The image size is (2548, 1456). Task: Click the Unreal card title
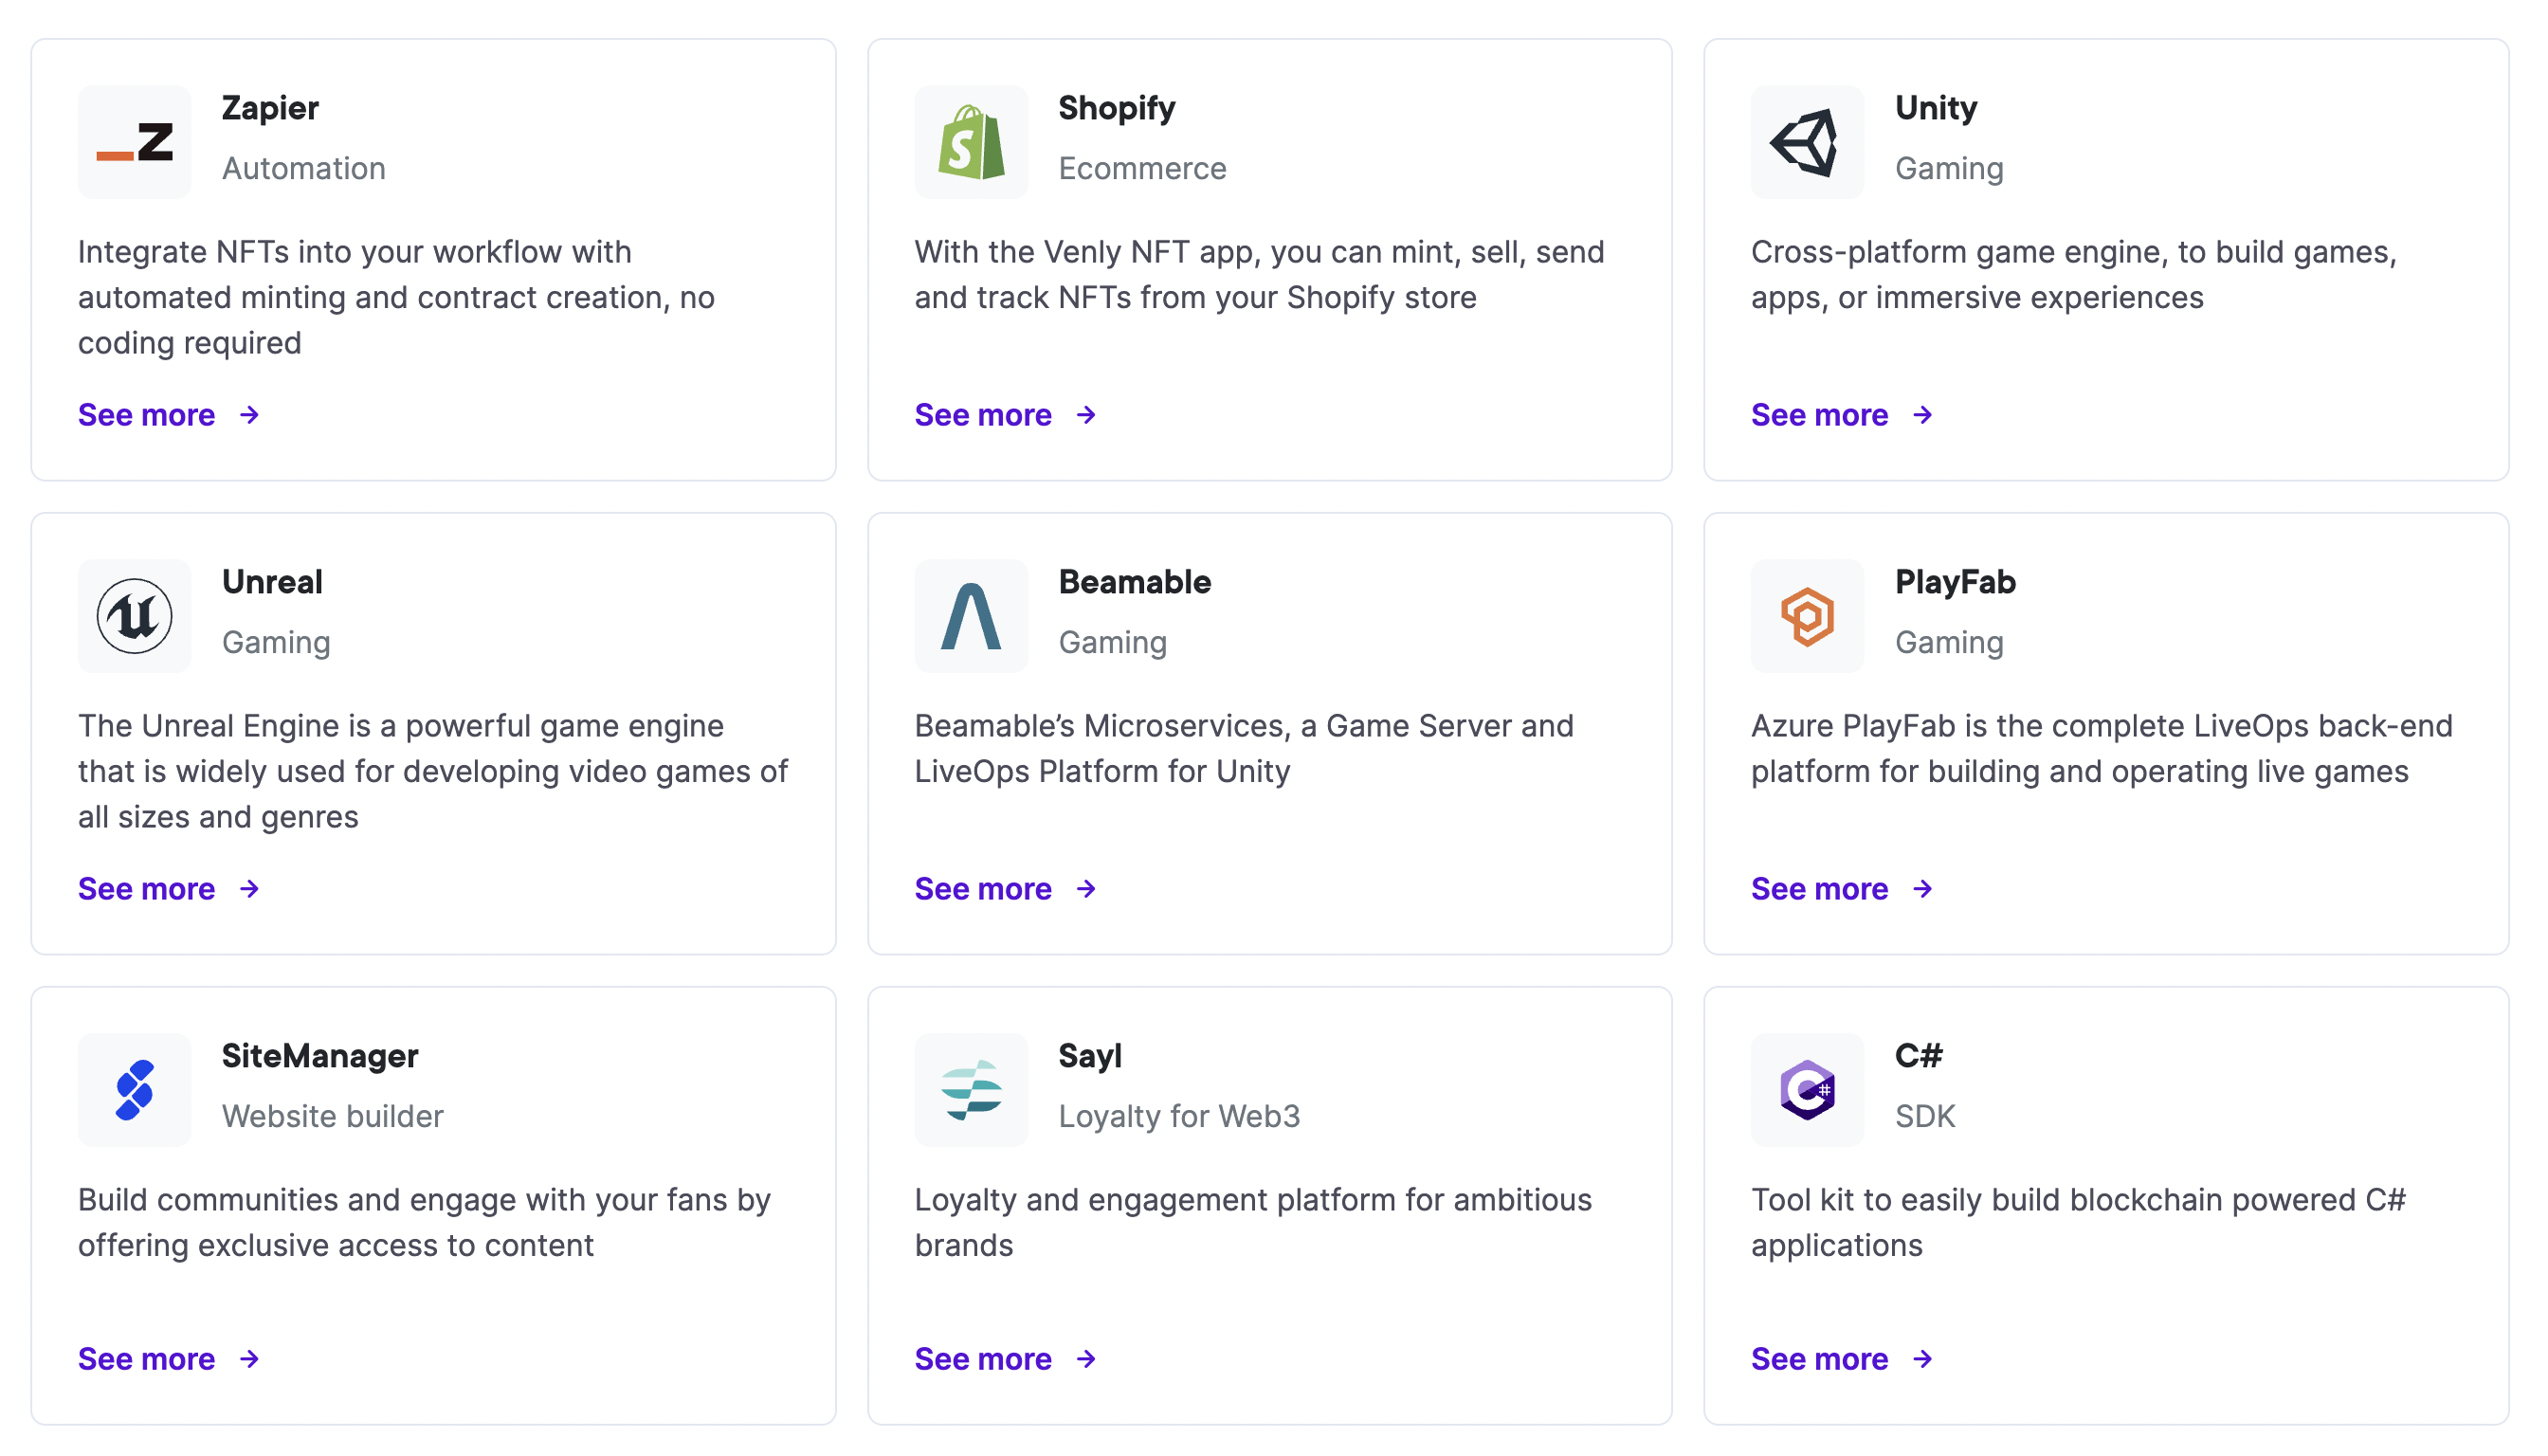[x=272, y=582]
